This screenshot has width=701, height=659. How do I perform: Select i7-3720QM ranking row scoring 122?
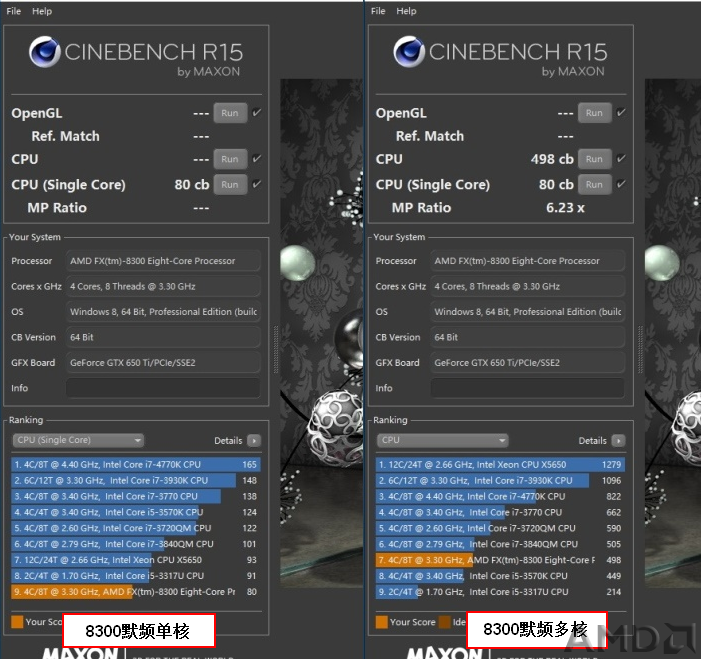pos(135,528)
